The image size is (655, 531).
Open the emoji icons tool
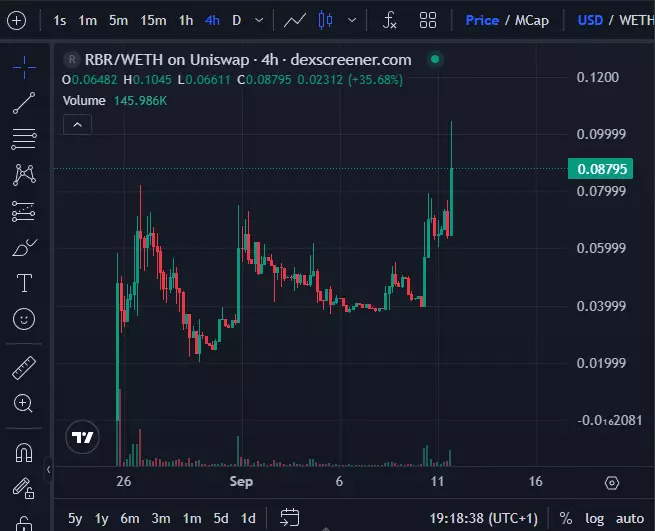click(x=24, y=319)
